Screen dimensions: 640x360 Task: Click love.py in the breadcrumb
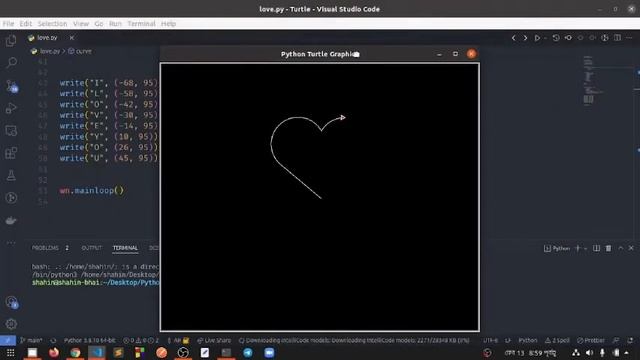(x=50, y=51)
